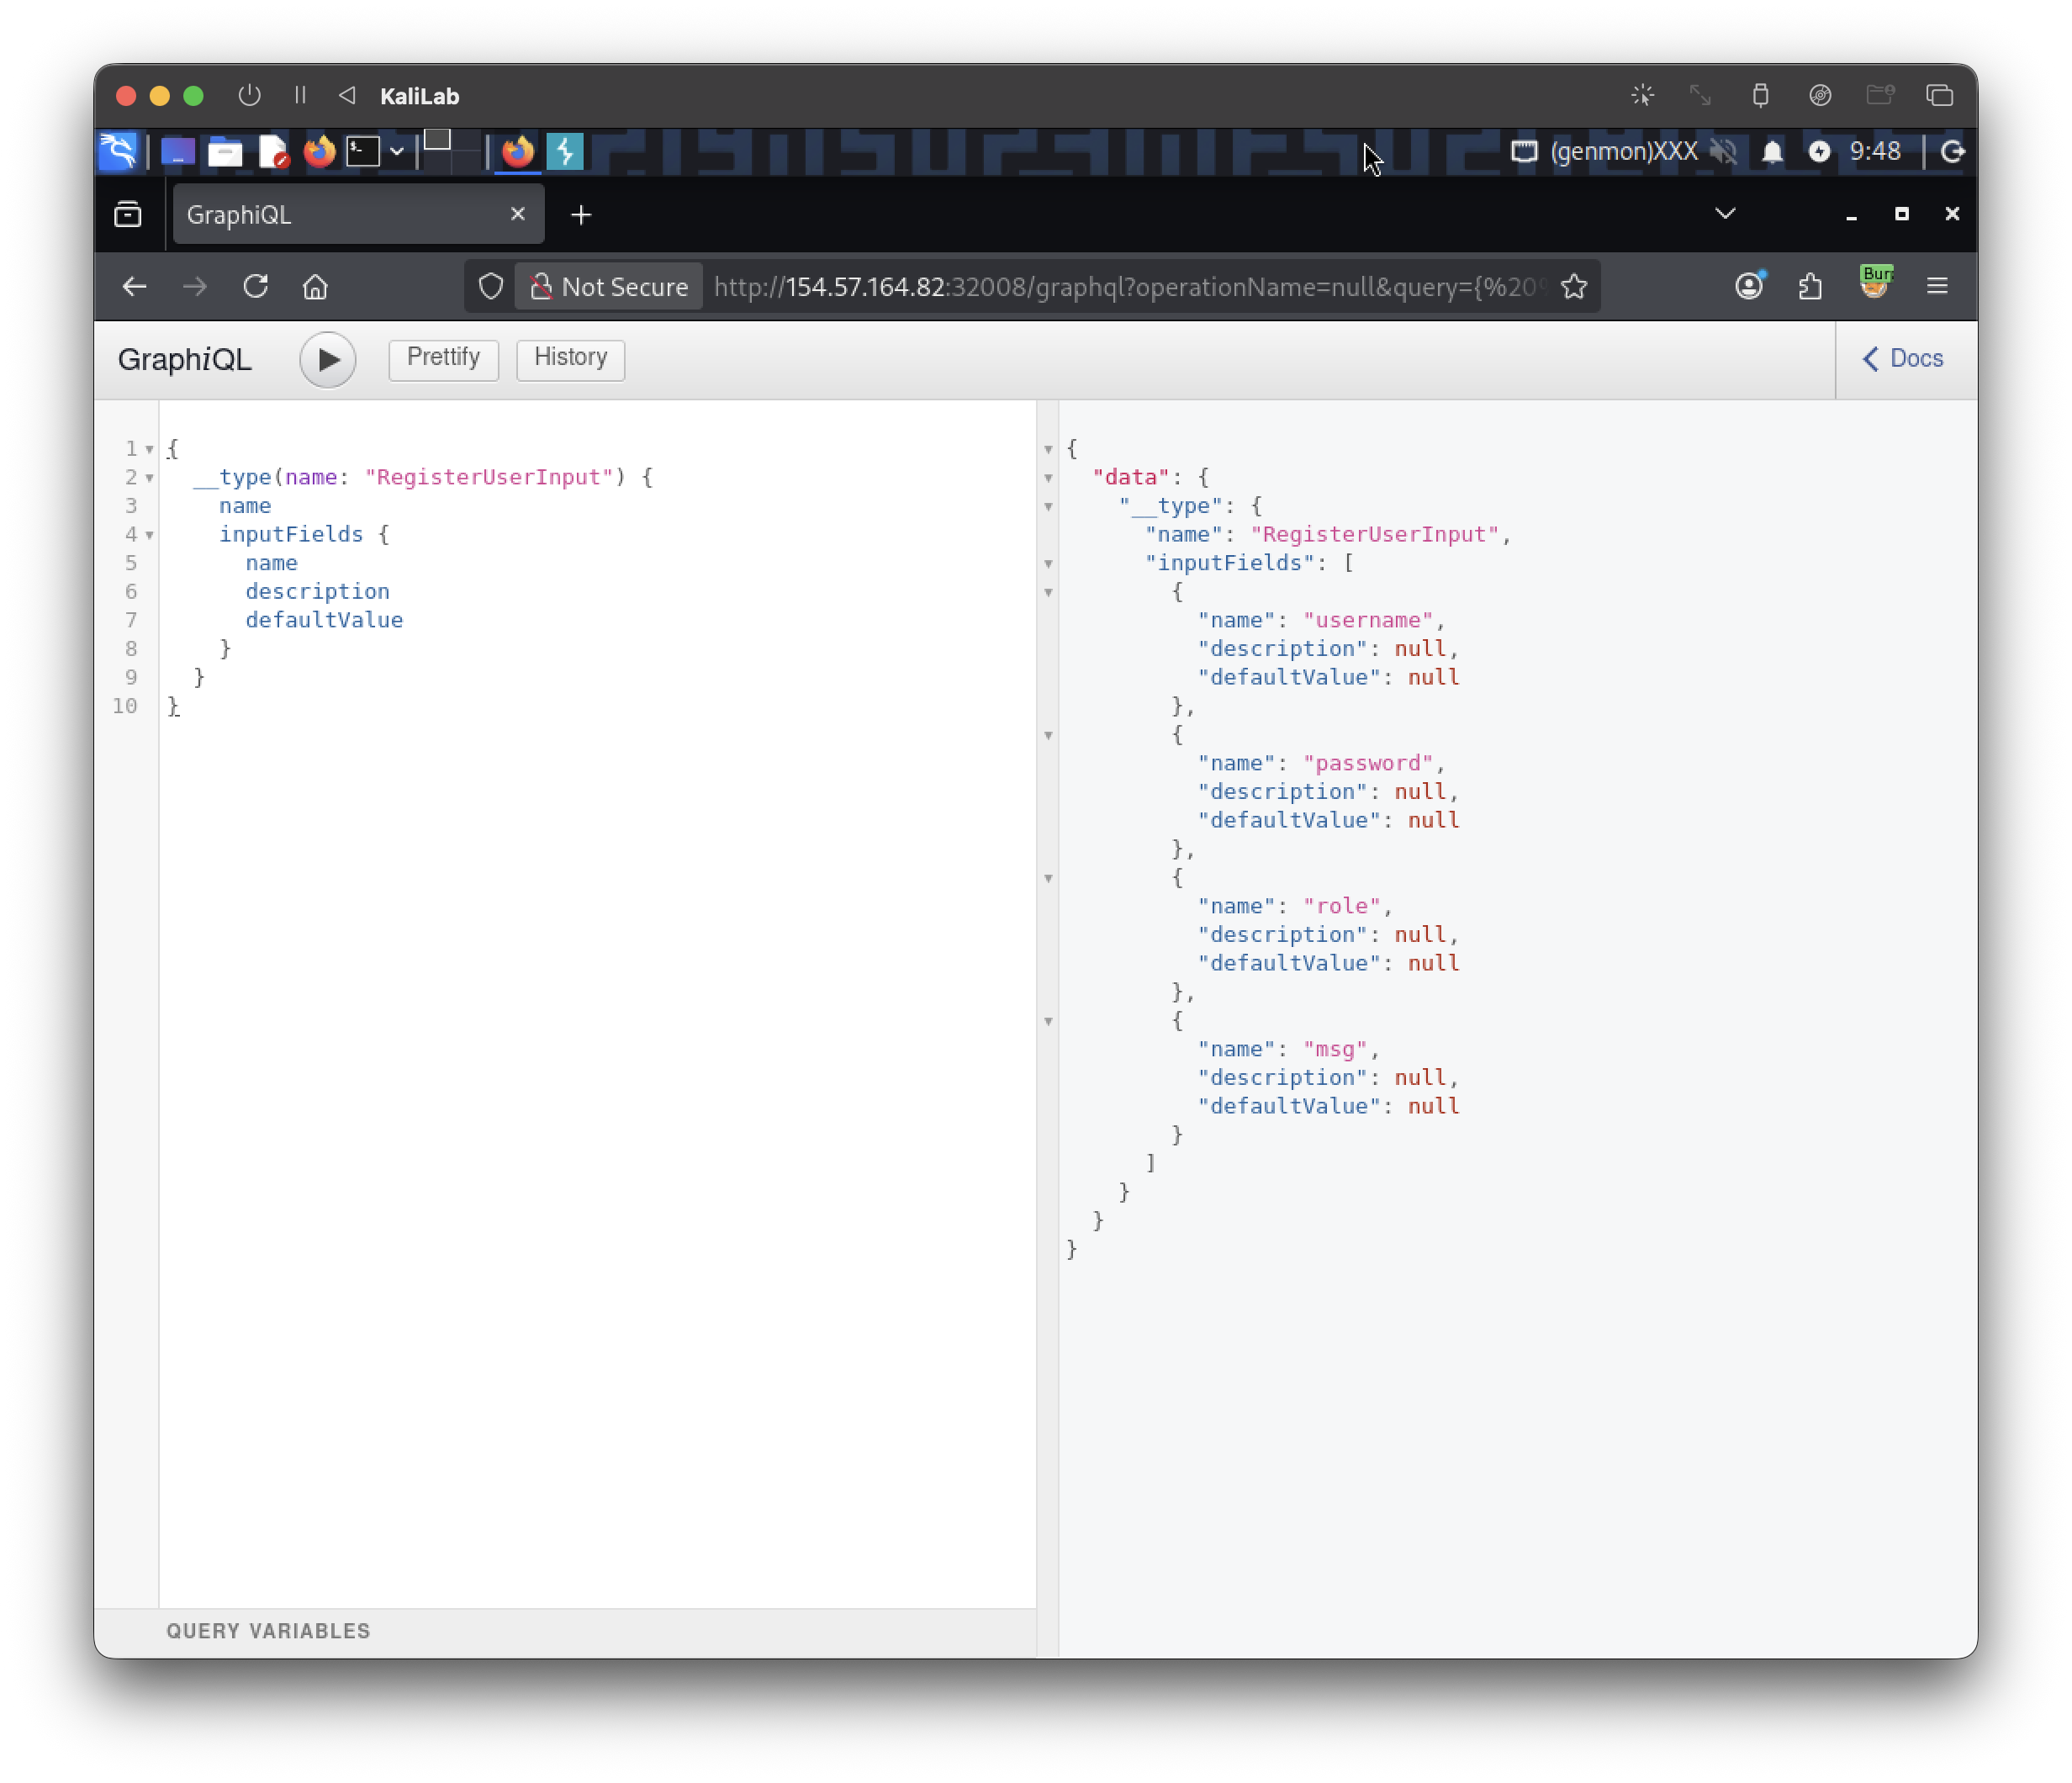Open the power manager panel icon
This screenshot has width=2072, height=1783.
[x=1819, y=152]
